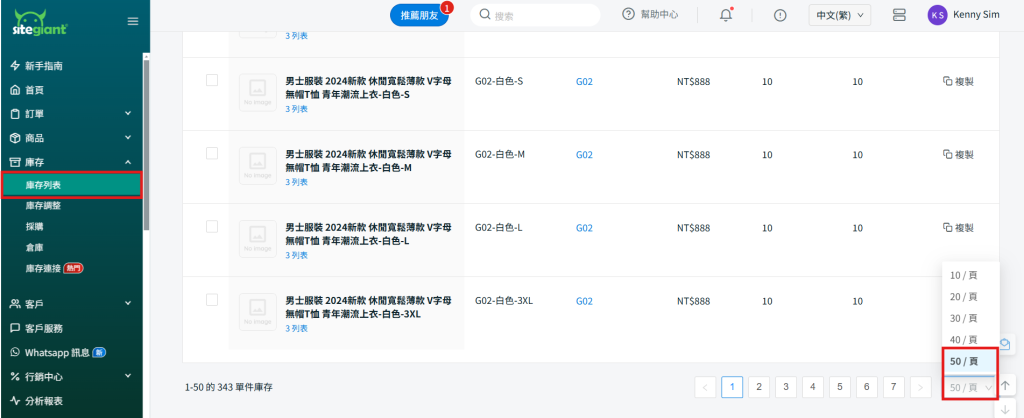Choose 50 / 頁 highlighted option
This screenshot has width=1024, height=418.
click(x=968, y=361)
